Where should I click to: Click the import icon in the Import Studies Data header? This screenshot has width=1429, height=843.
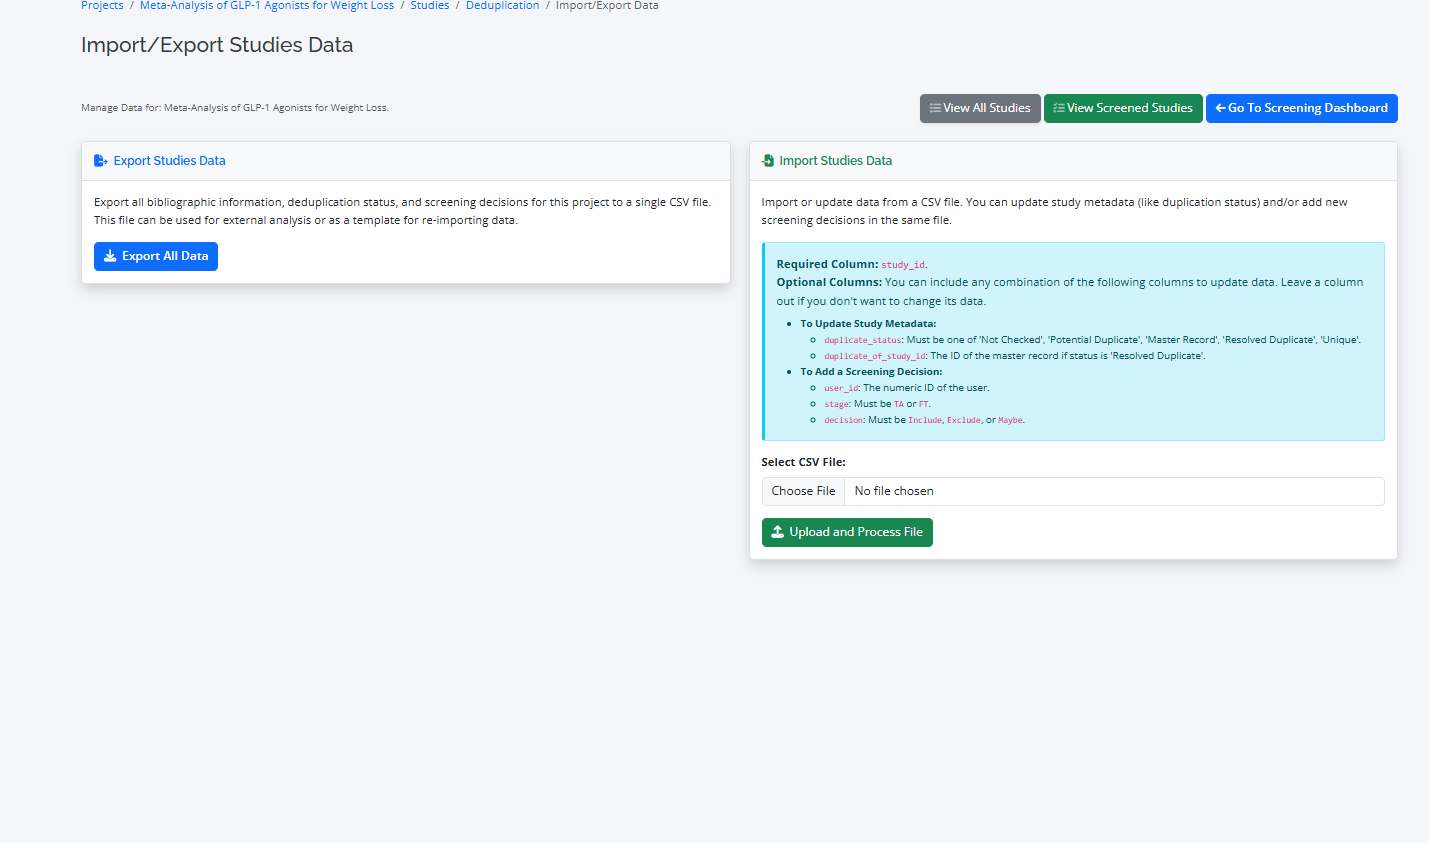(768, 161)
